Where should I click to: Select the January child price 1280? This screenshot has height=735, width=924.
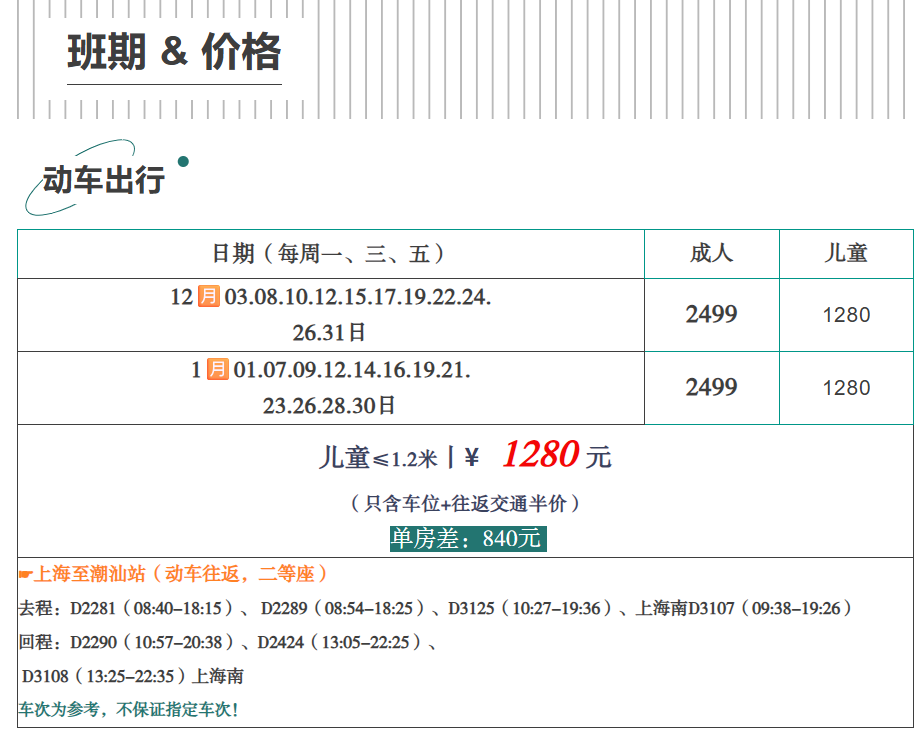click(846, 388)
